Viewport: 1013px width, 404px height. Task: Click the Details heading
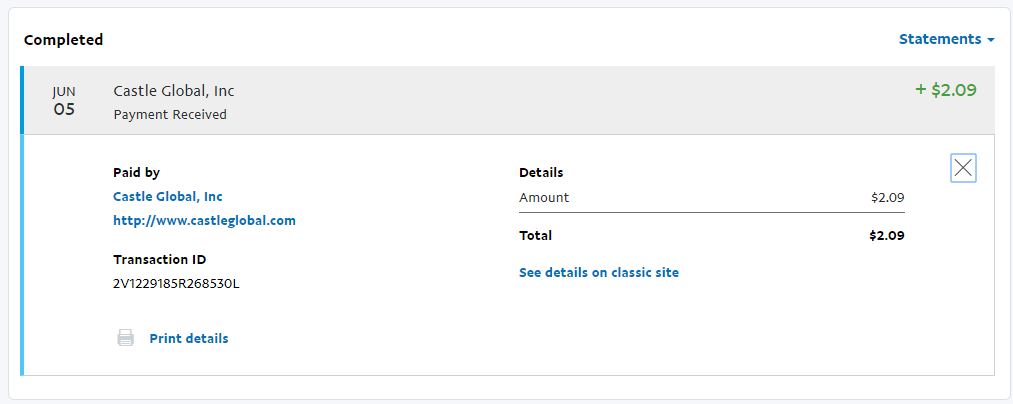[x=541, y=172]
